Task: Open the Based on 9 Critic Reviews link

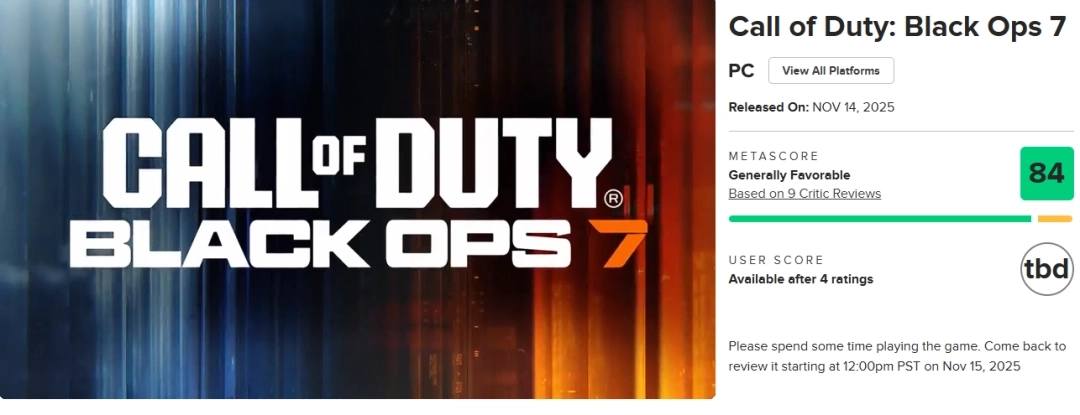Action: tap(804, 194)
